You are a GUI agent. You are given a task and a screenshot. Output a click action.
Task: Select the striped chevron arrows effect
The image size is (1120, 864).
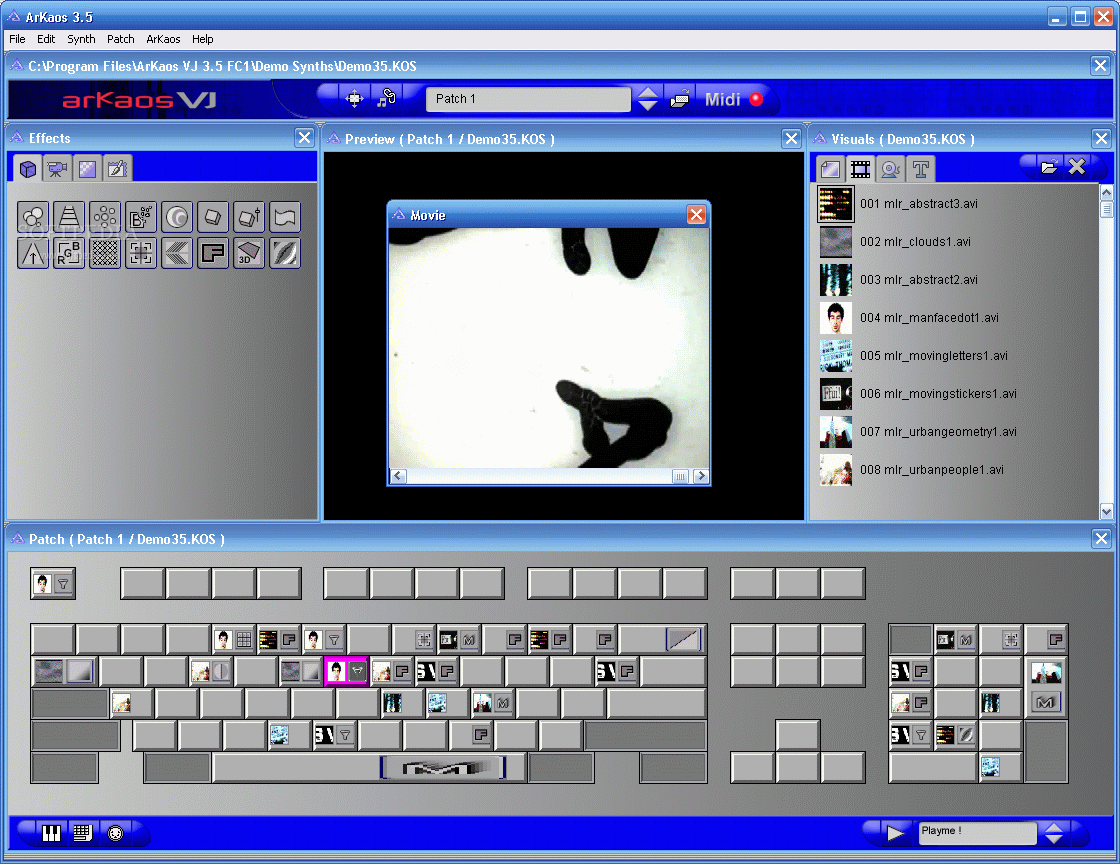coord(177,253)
